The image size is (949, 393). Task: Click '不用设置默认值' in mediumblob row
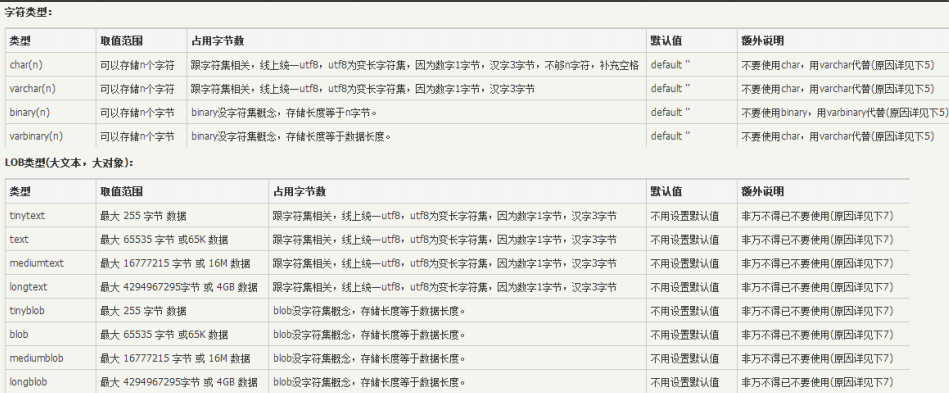pyautogui.click(x=685, y=358)
